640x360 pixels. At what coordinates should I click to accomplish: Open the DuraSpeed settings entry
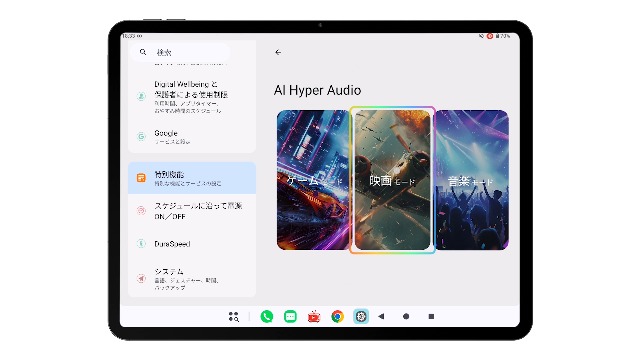[x=192, y=244]
